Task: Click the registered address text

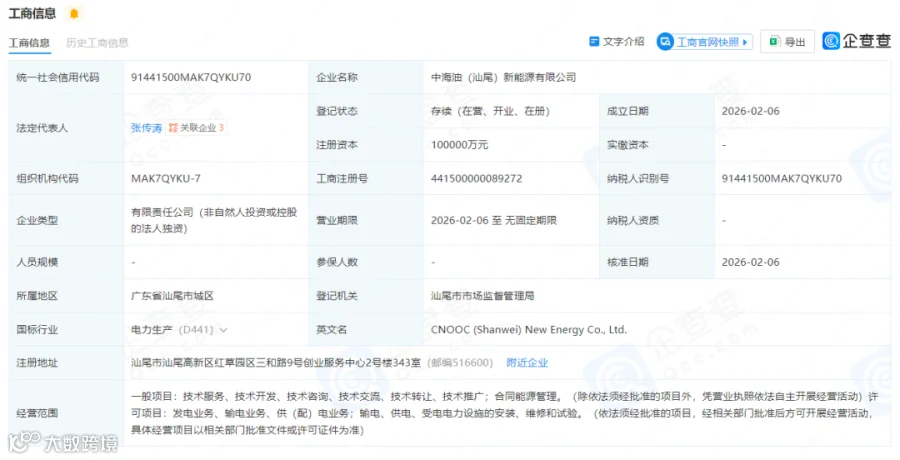Action: click(276, 362)
